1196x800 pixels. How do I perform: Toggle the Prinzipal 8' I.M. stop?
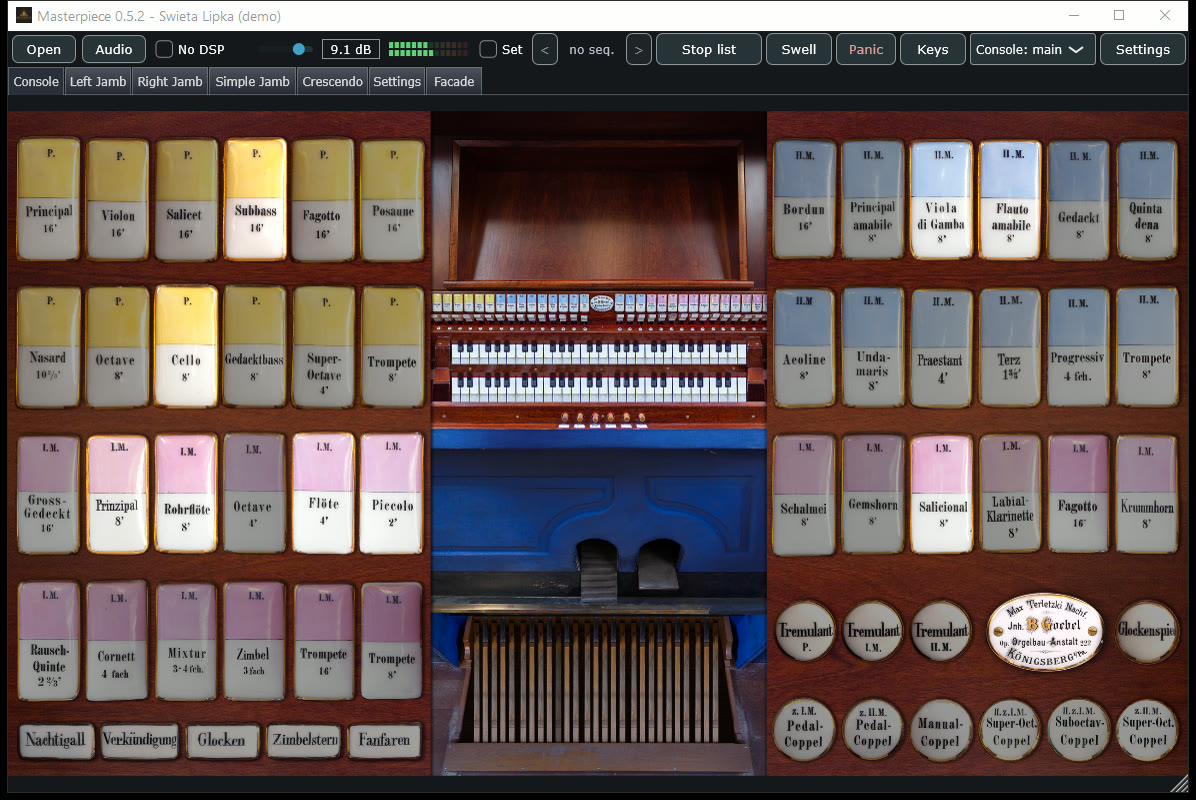click(117, 493)
